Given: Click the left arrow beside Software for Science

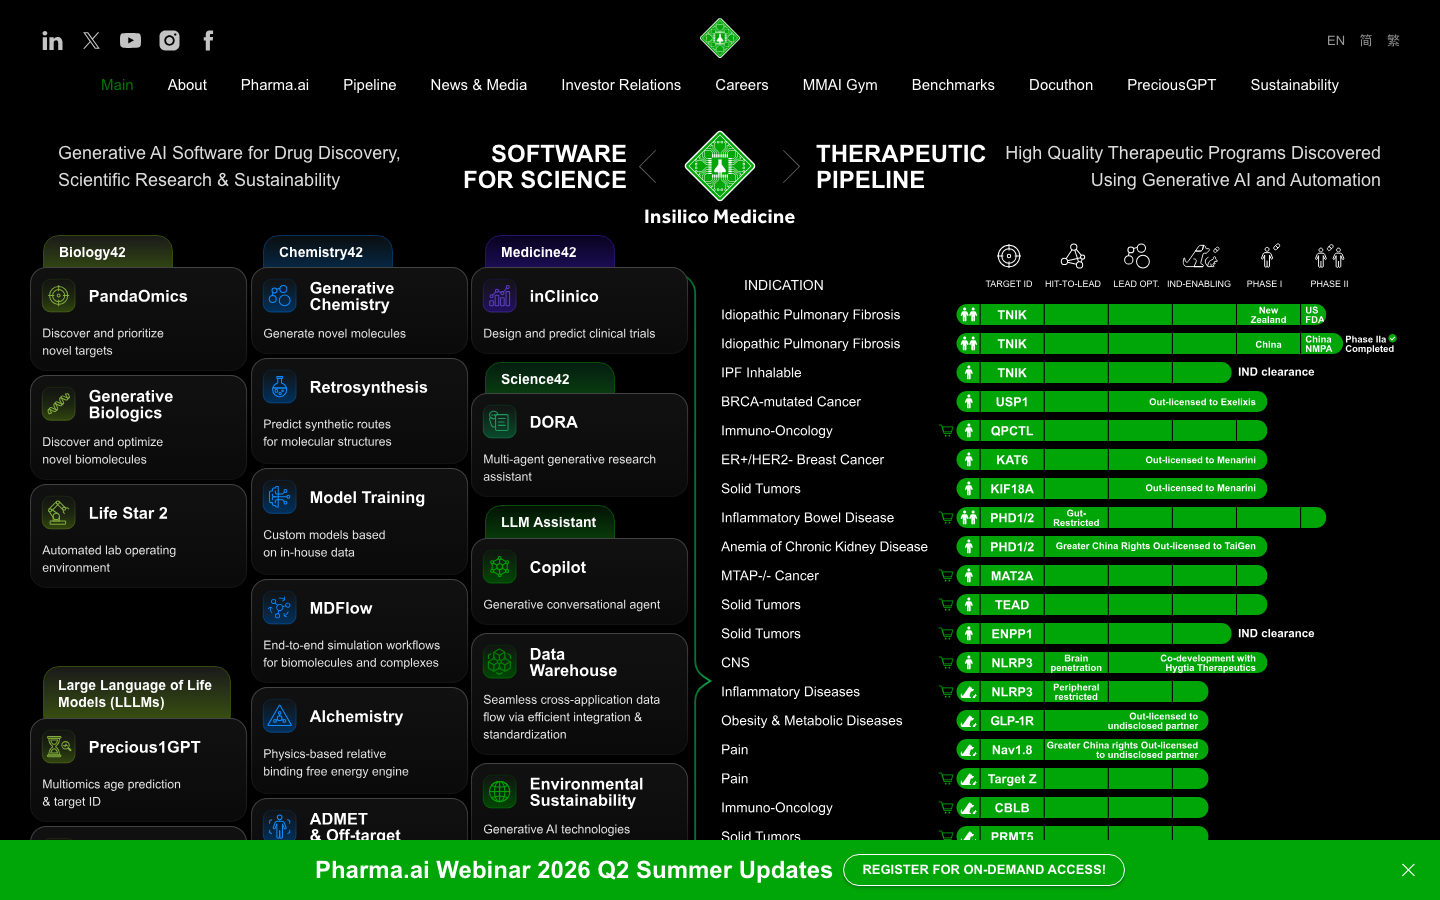Looking at the screenshot, I should coord(648,166).
